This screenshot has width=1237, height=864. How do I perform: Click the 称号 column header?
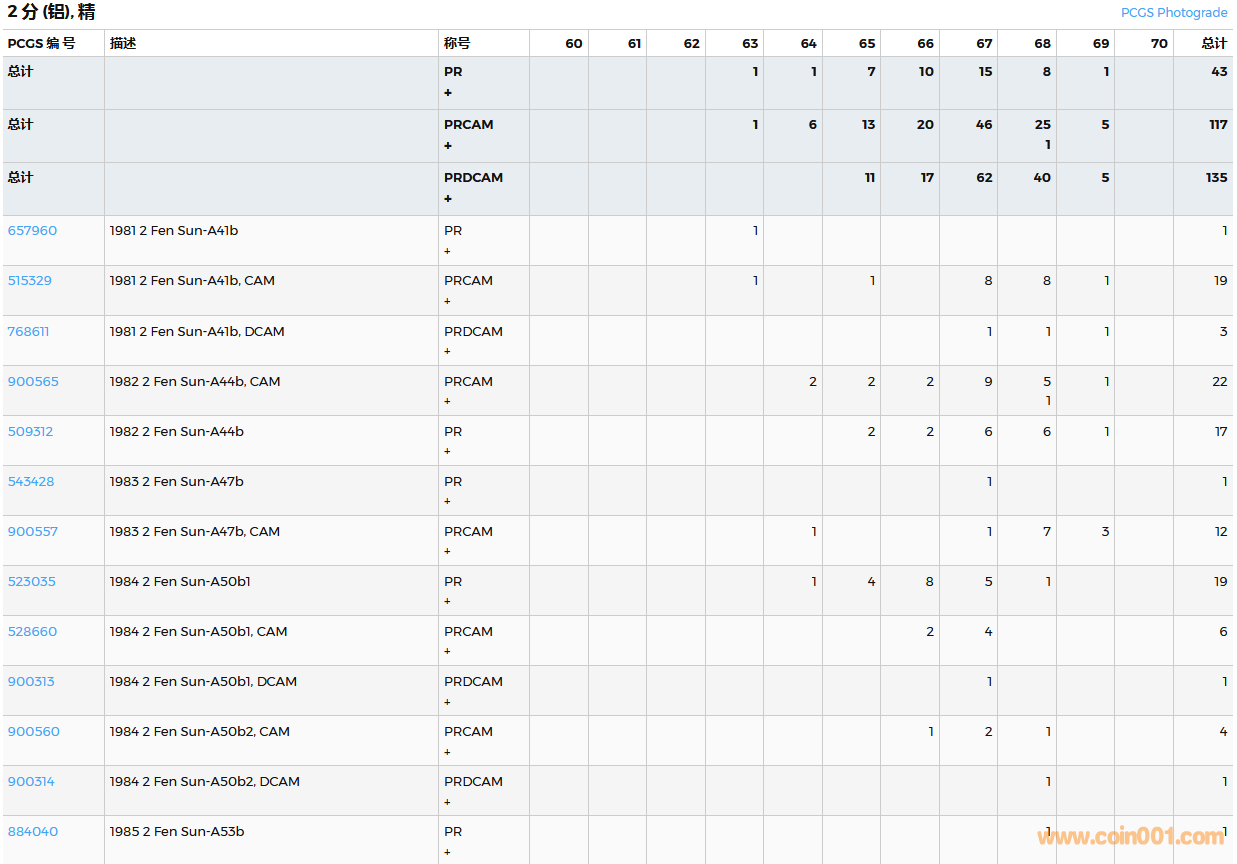click(x=457, y=44)
